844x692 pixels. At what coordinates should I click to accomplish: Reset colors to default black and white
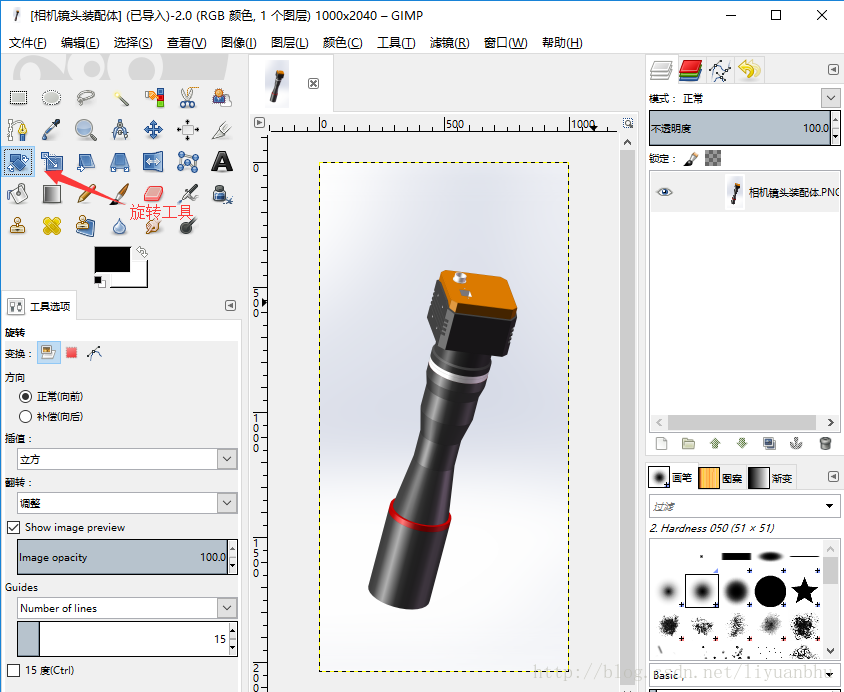click(x=100, y=281)
